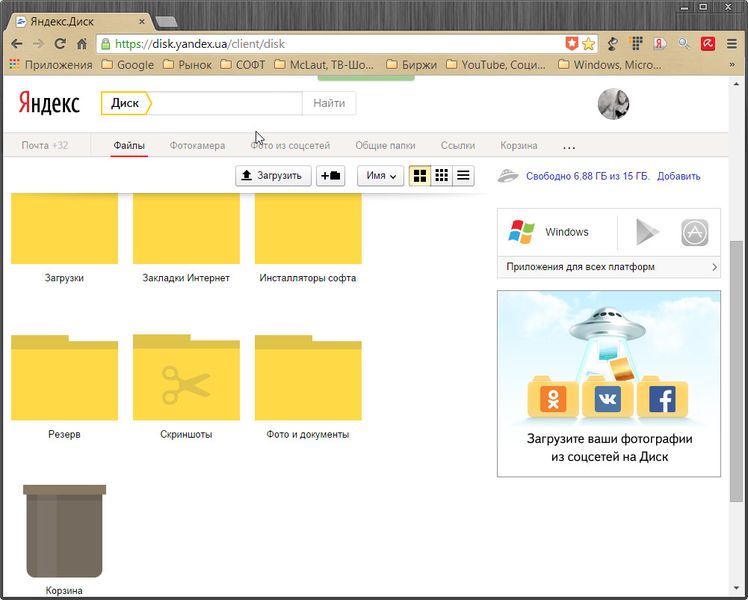748x600 pixels.
Task: Open the Фото из соцсетей tab
Action: (290, 145)
